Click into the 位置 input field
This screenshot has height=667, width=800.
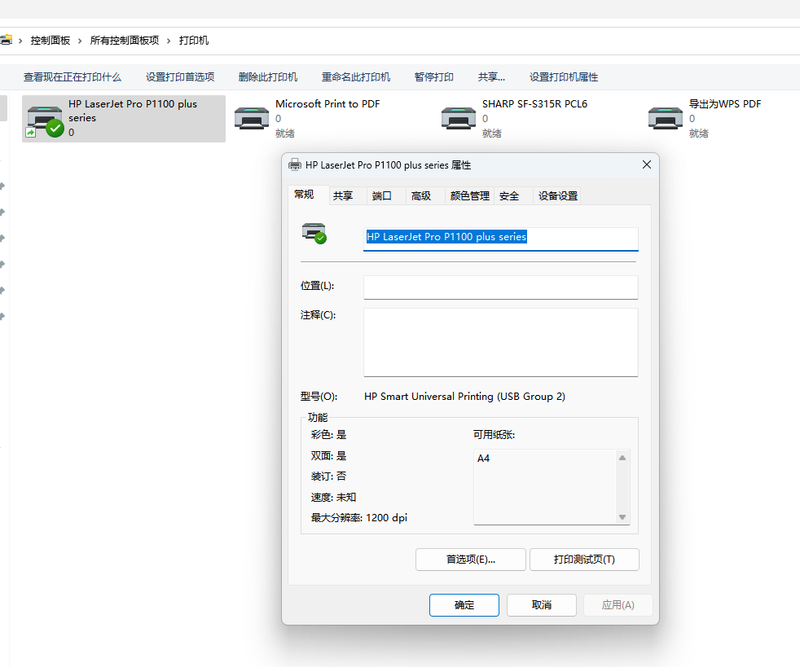[500, 287]
